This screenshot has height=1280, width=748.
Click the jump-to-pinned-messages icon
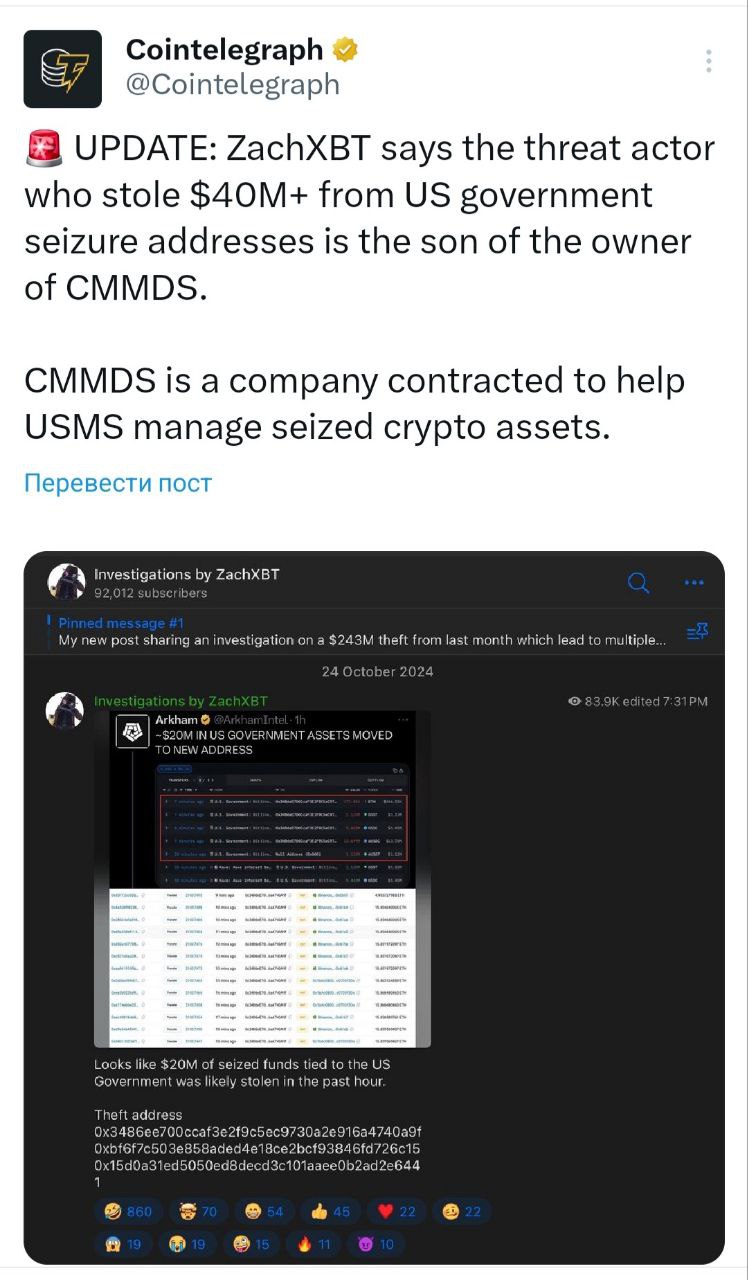697,631
